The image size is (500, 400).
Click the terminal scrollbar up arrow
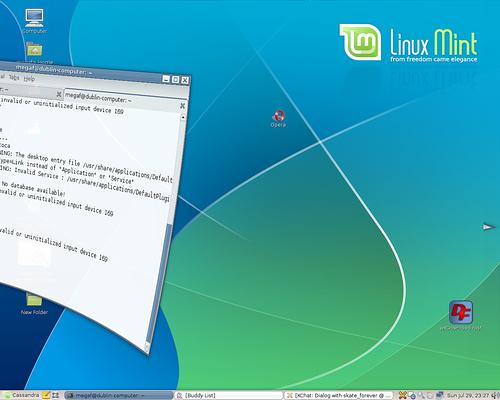(x=183, y=117)
